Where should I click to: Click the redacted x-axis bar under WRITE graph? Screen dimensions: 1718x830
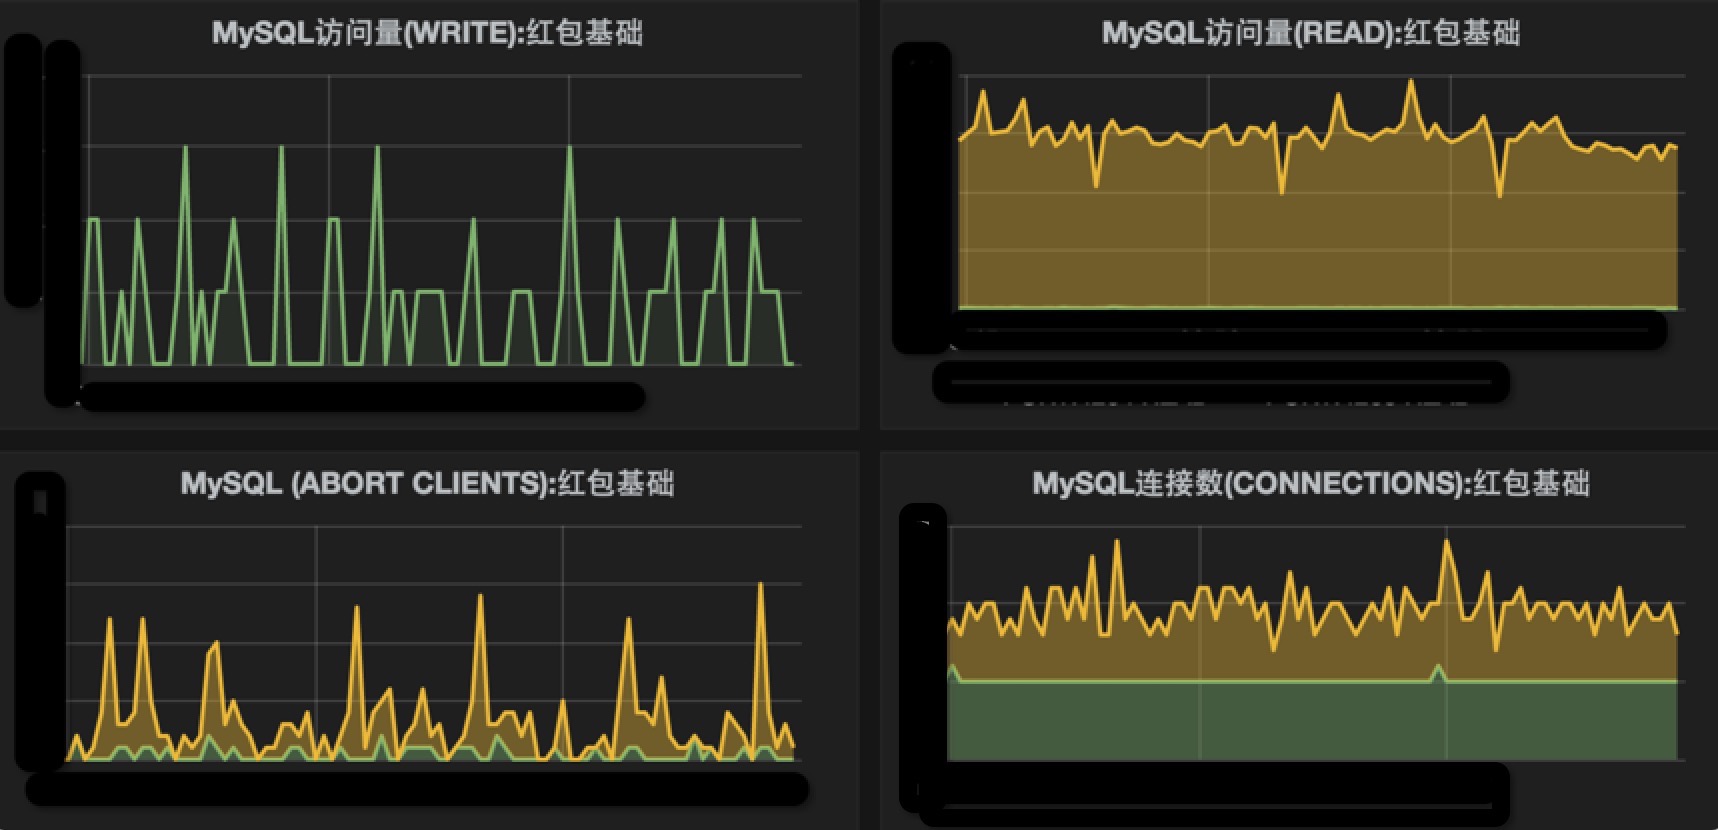[362, 397]
